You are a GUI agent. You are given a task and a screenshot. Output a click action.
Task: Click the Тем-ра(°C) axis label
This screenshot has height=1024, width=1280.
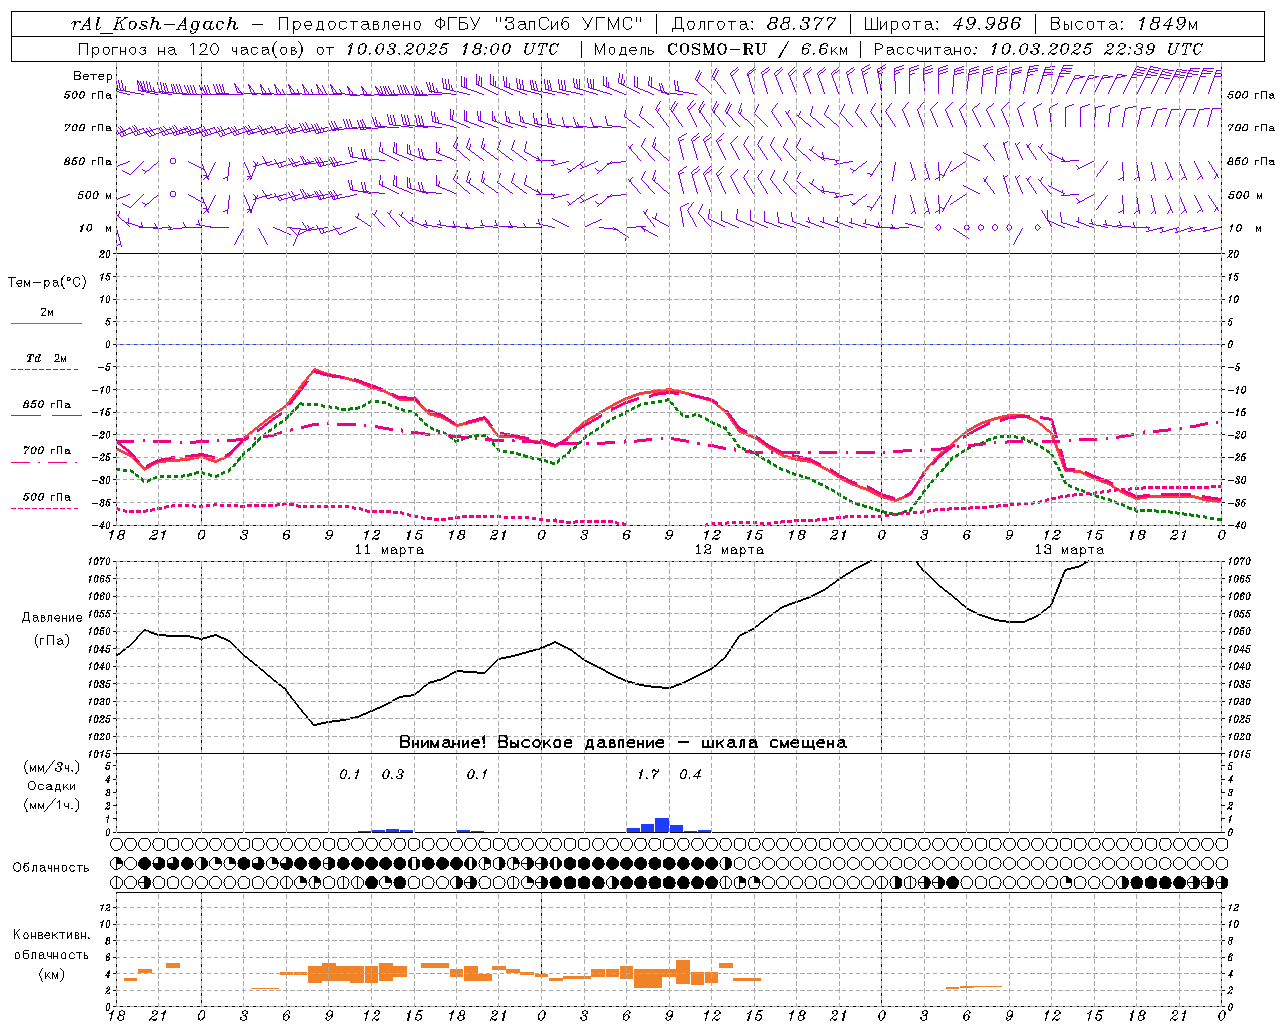click(x=47, y=283)
